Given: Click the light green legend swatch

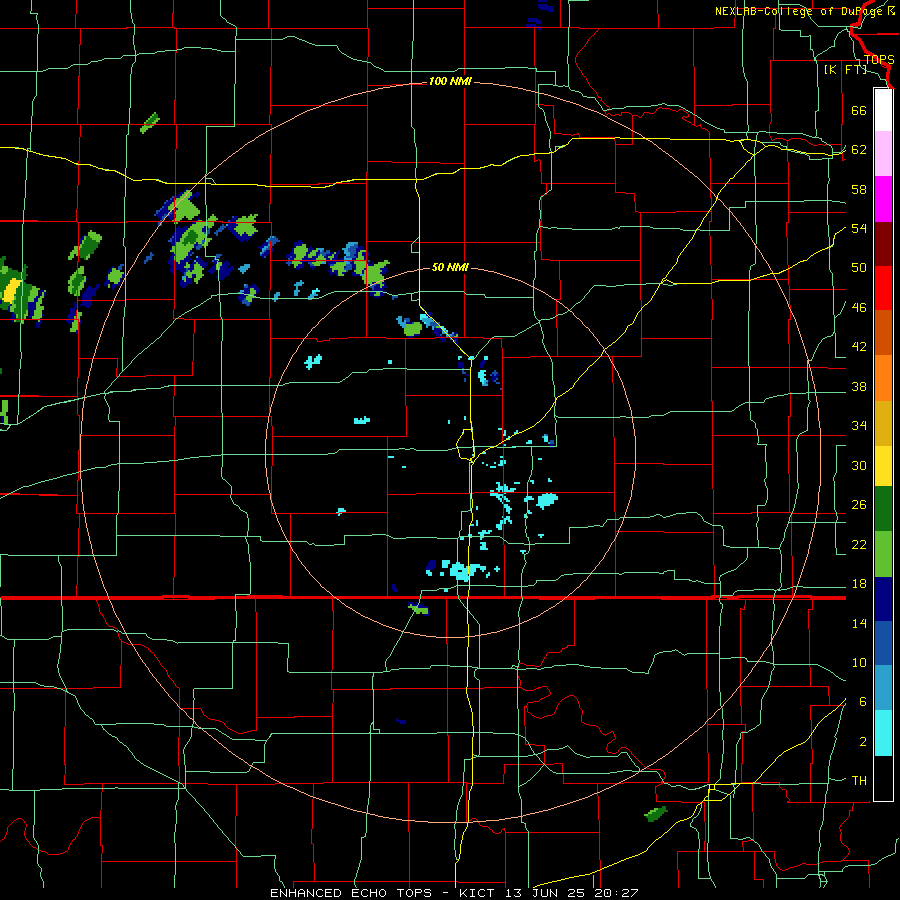Looking at the screenshot, I should pos(883,554).
